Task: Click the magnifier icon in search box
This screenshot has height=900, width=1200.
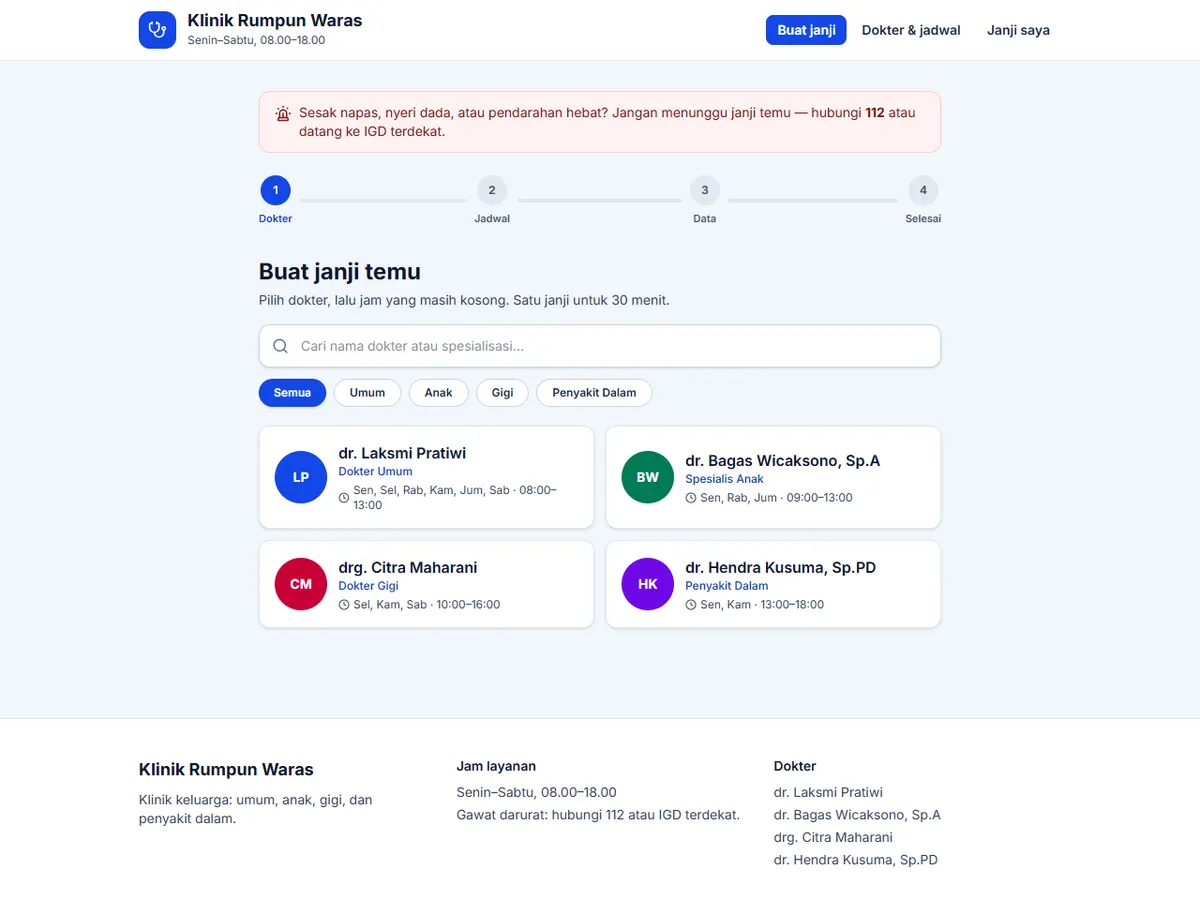Action: click(x=281, y=346)
